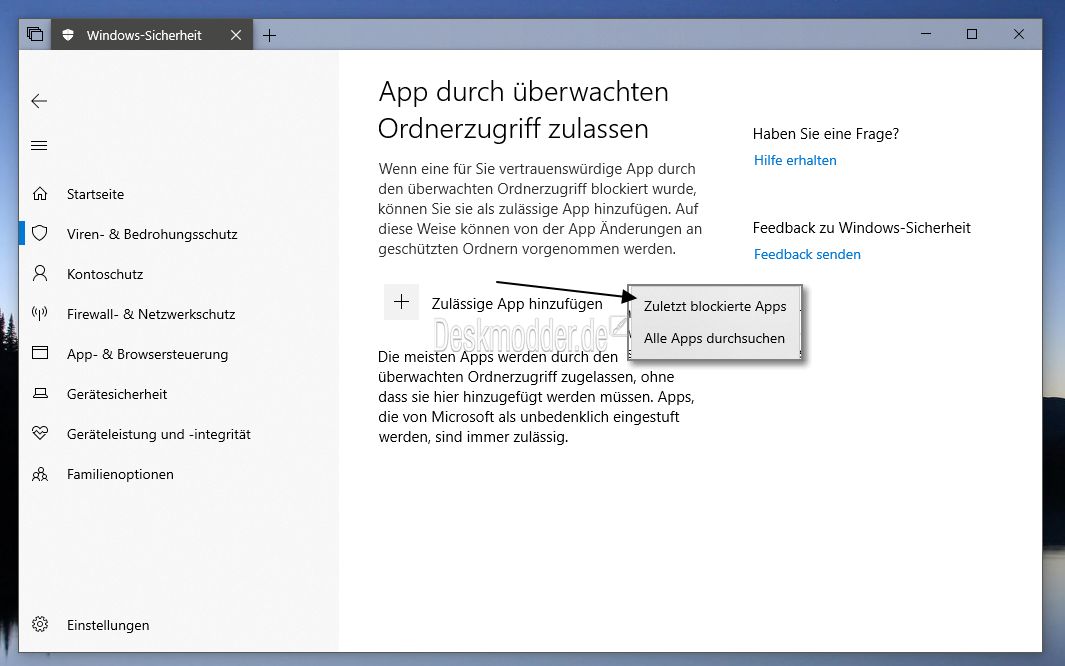Click the Haben Sie eine Frage? text
The height and width of the screenshot is (666, 1065).
point(825,134)
